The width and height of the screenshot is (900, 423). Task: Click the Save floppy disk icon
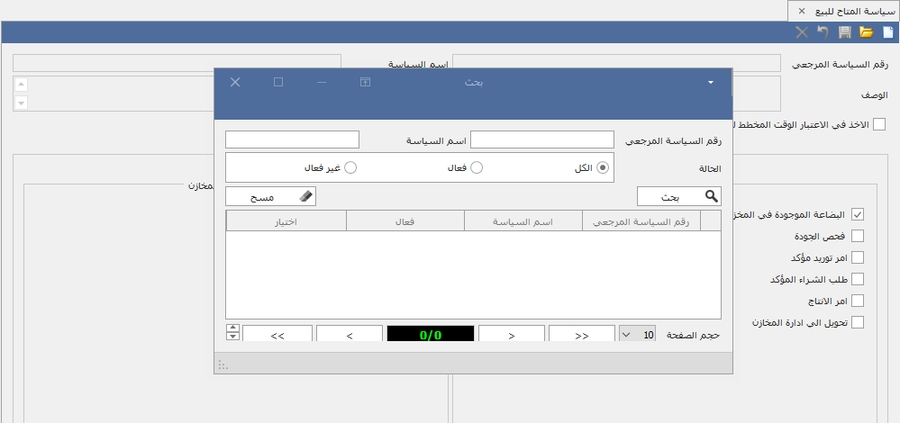(845, 33)
